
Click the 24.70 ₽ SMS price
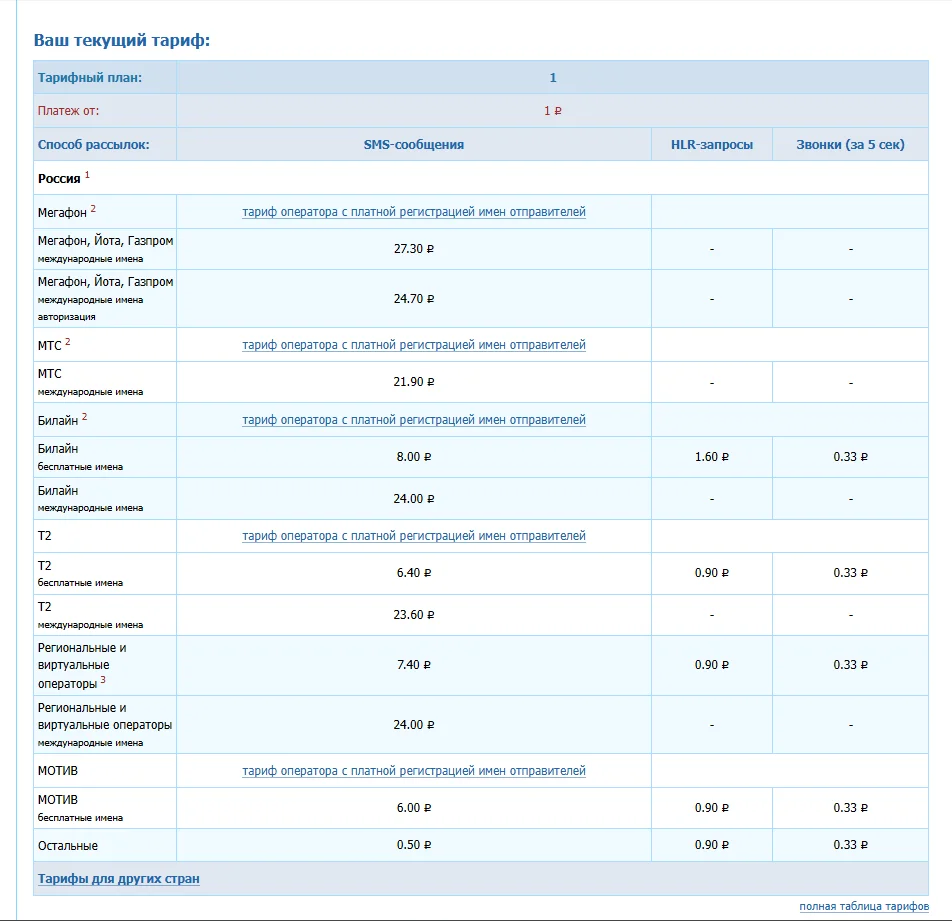point(413,299)
